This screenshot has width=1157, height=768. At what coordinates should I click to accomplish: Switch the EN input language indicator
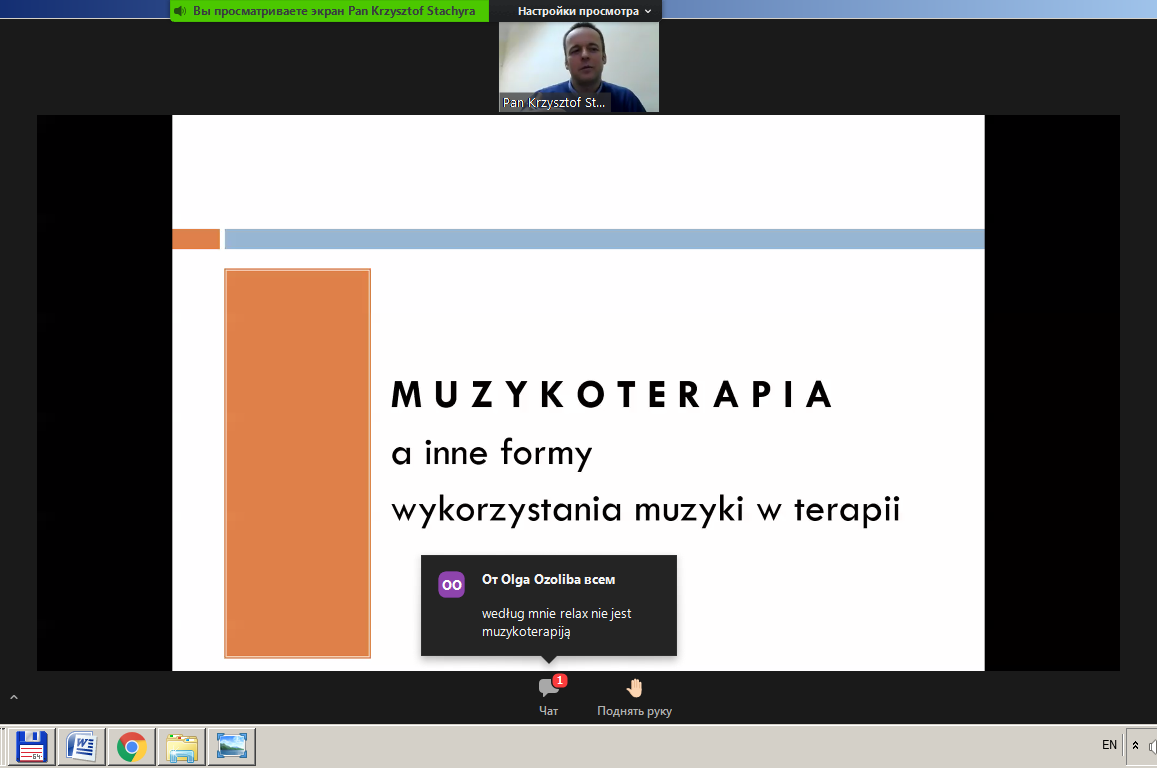[x=1109, y=745]
